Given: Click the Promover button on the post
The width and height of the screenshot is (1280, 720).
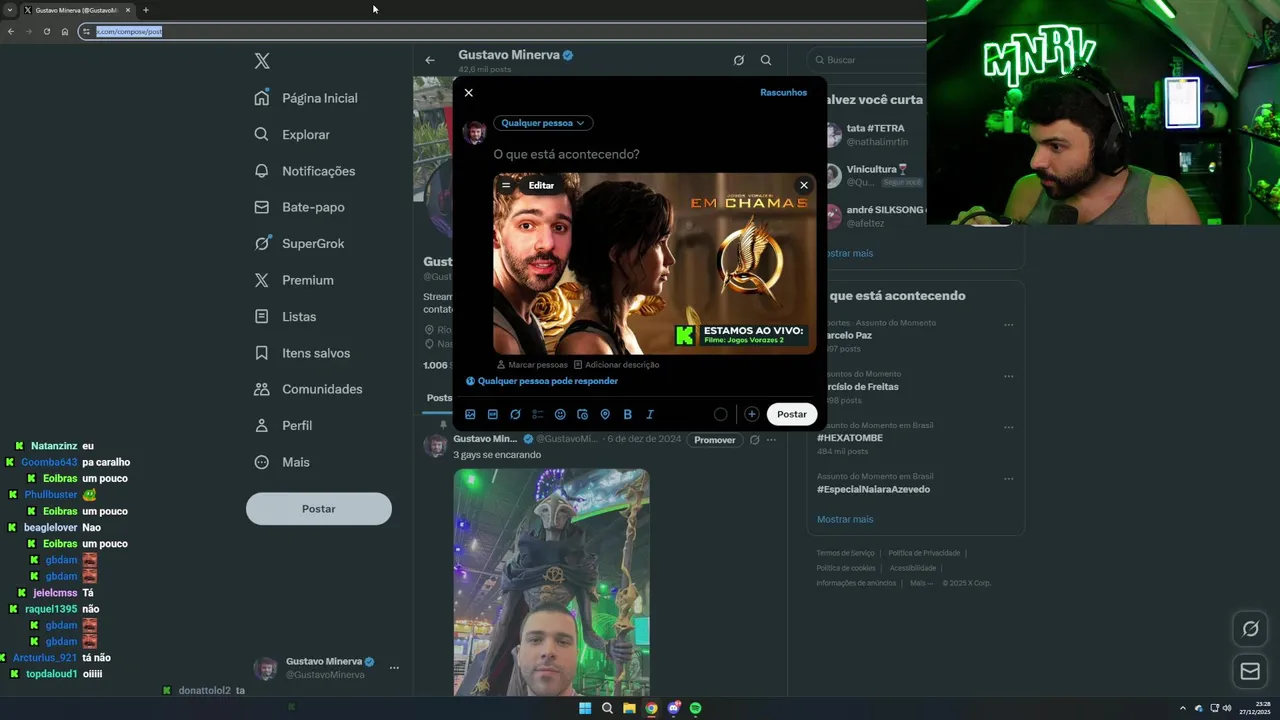Looking at the screenshot, I should [x=715, y=440].
